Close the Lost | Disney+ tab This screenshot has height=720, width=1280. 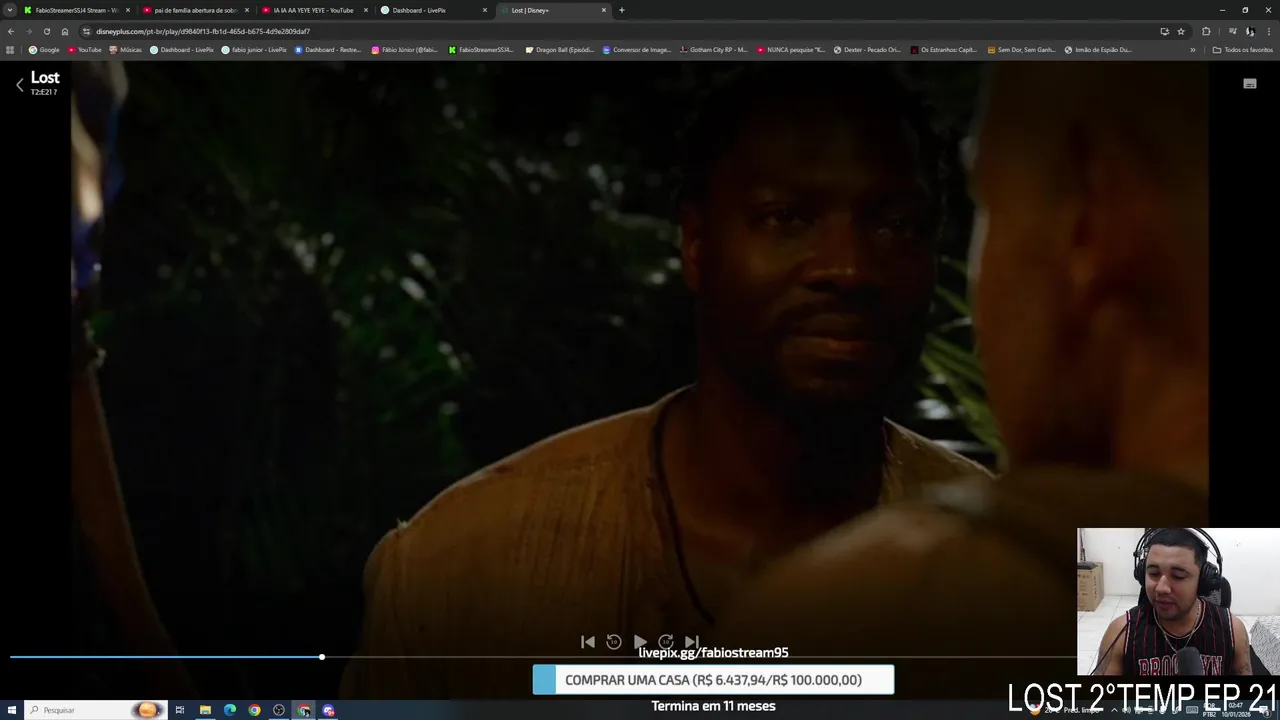pos(604,10)
